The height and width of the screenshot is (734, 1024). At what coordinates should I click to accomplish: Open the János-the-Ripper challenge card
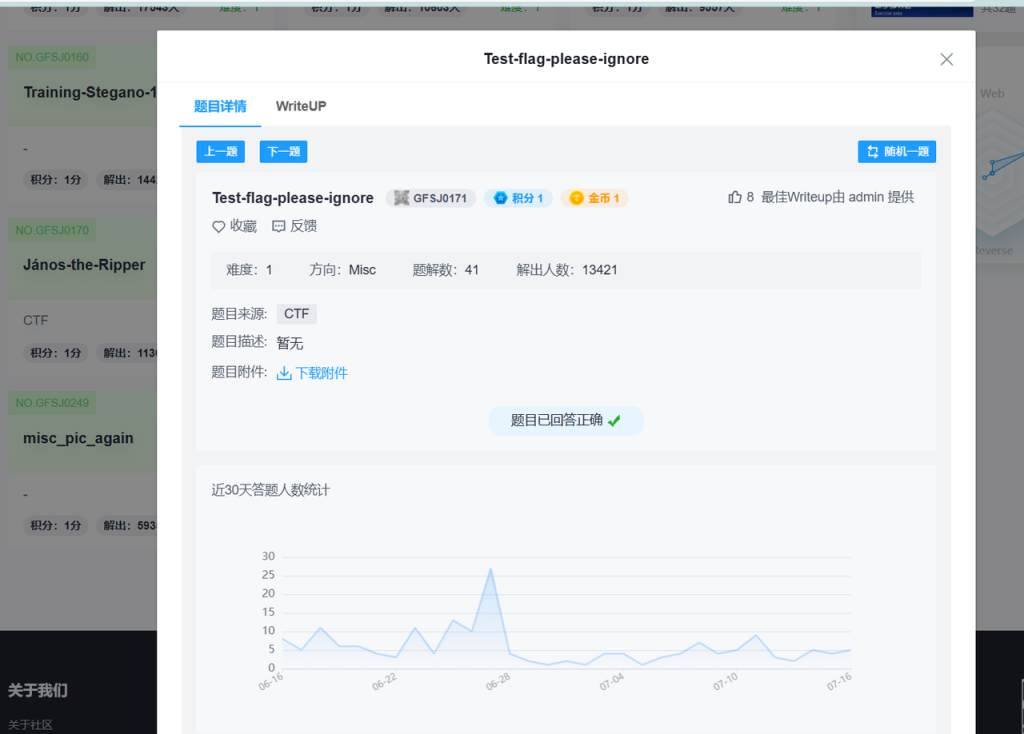84,265
